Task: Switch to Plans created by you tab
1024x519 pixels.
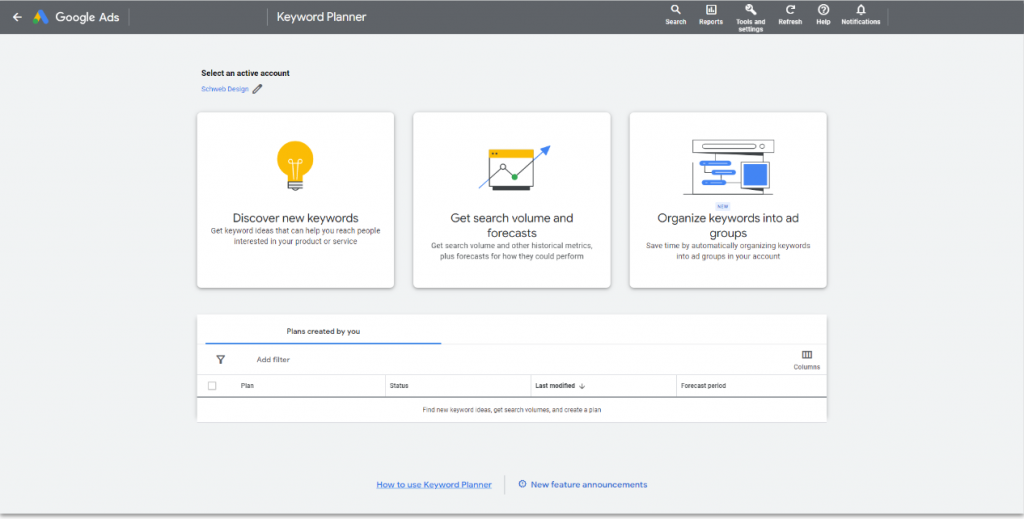Action: pyautogui.click(x=323, y=331)
